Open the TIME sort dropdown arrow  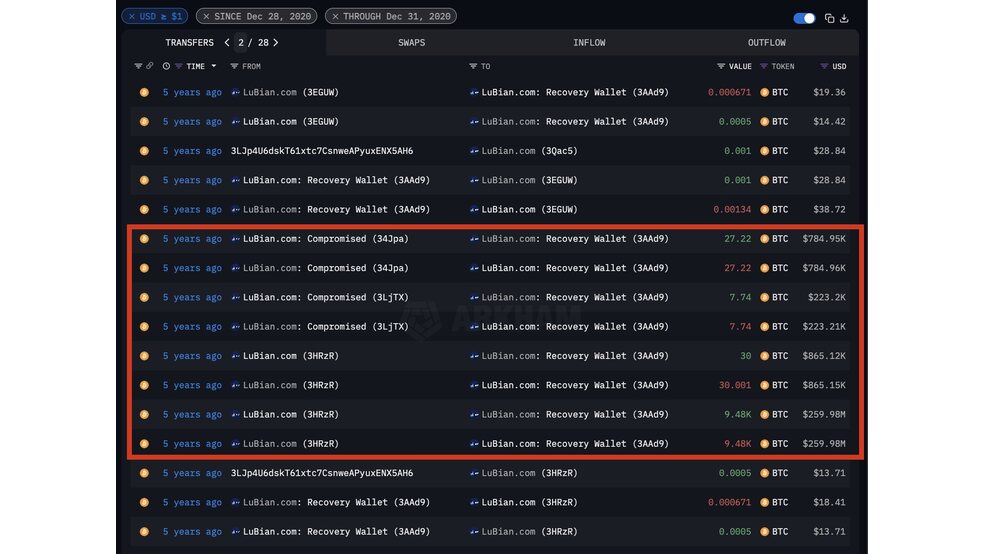point(214,66)
